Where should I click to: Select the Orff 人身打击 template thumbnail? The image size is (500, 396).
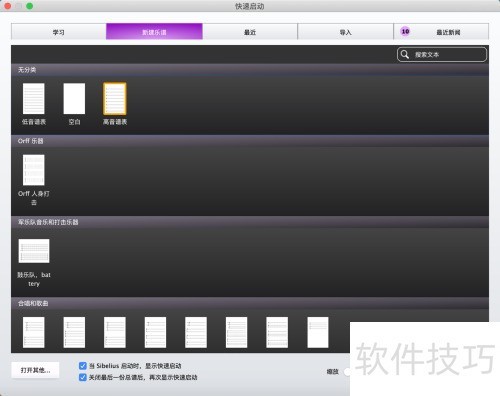point(34,170)
